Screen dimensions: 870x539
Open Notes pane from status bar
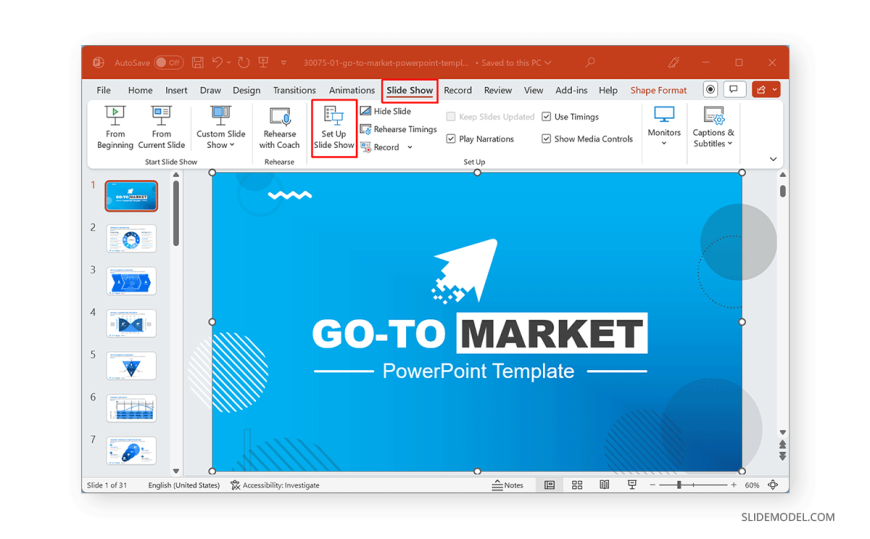508,485
